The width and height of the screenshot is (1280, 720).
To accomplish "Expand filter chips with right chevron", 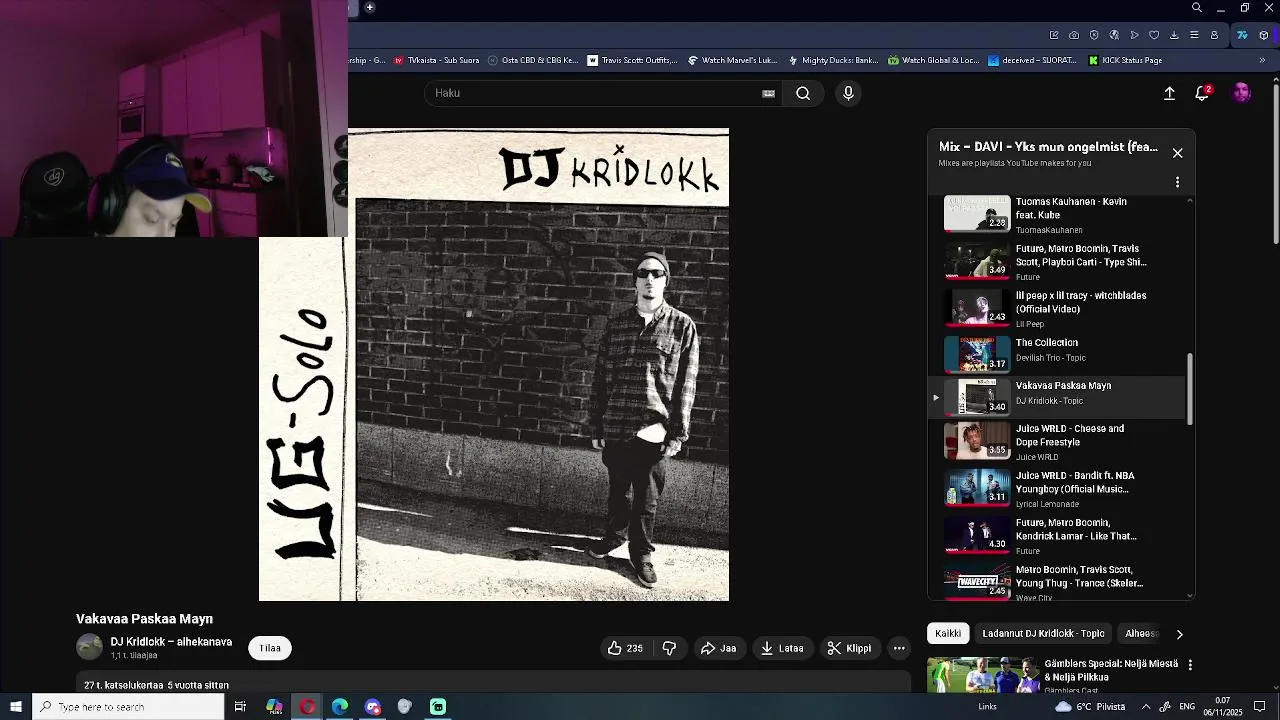I will click(x=1179, y=634).
